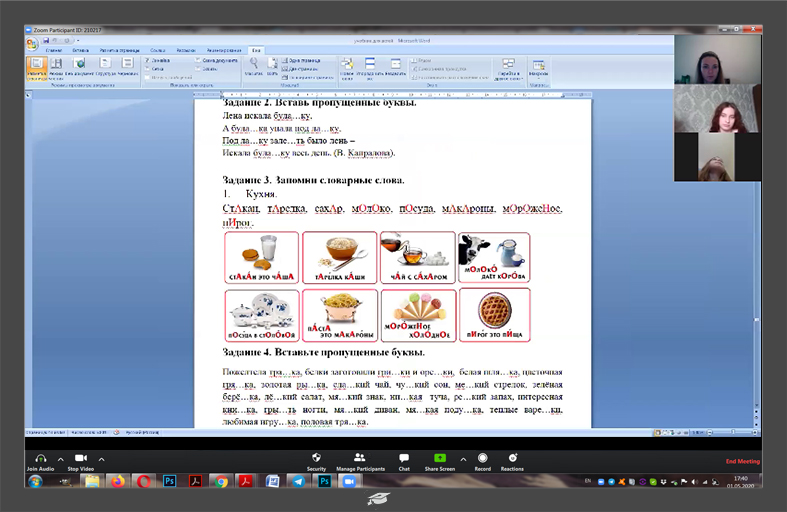Open the Mailings (Рассылки) ribbon tab

click(x=186, y=50)
